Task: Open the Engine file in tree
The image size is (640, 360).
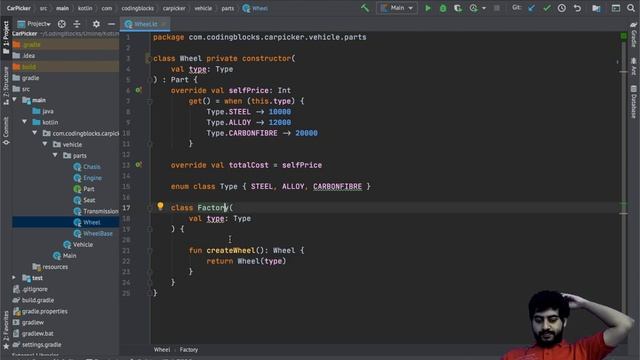Action: pos(88,178)
